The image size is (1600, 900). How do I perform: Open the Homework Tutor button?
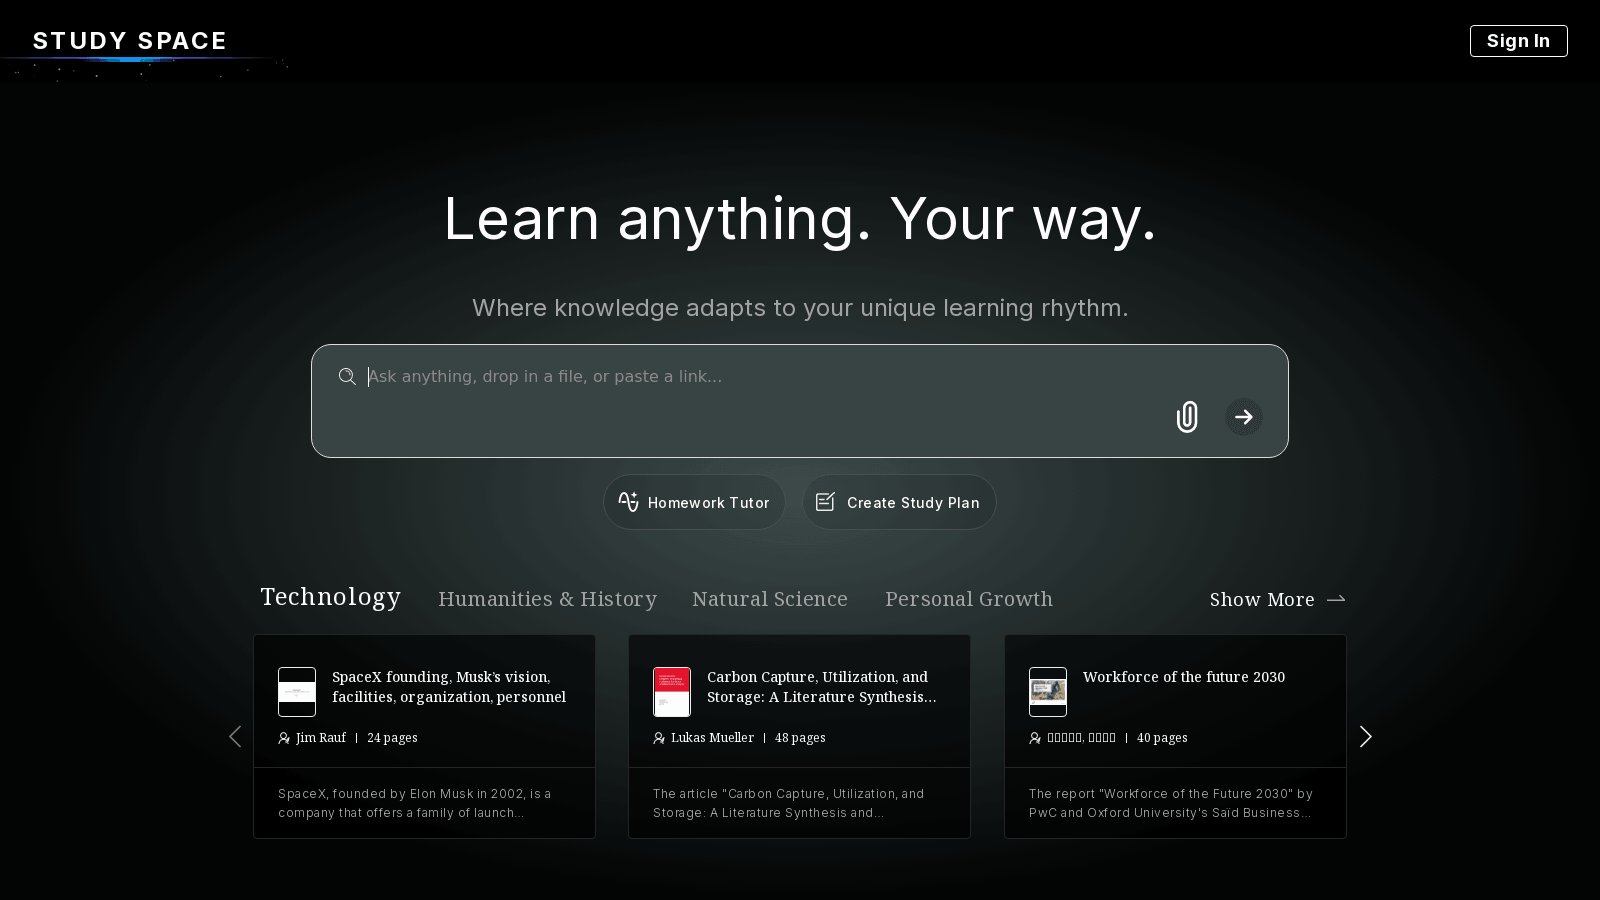pyautogui.click(x=694, y=502)
